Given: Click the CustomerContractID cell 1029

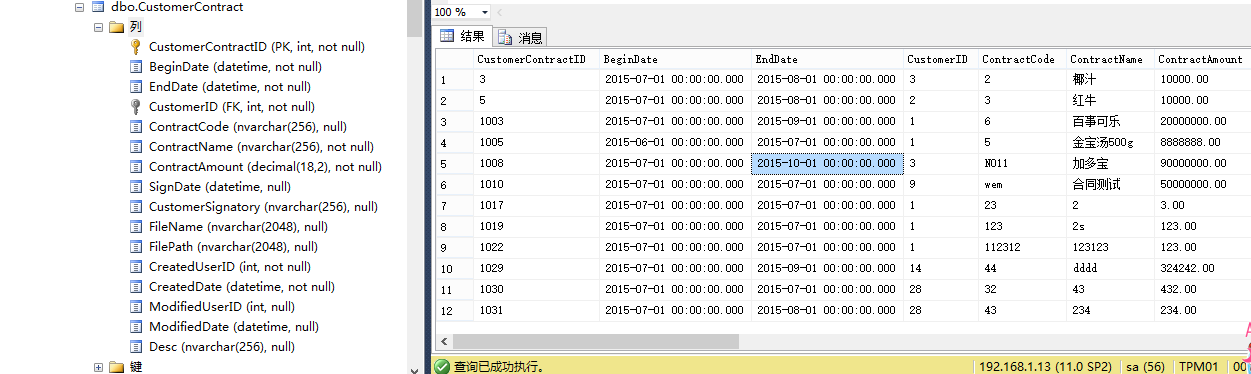Looking at the screenshot, I should pos(537,268).
